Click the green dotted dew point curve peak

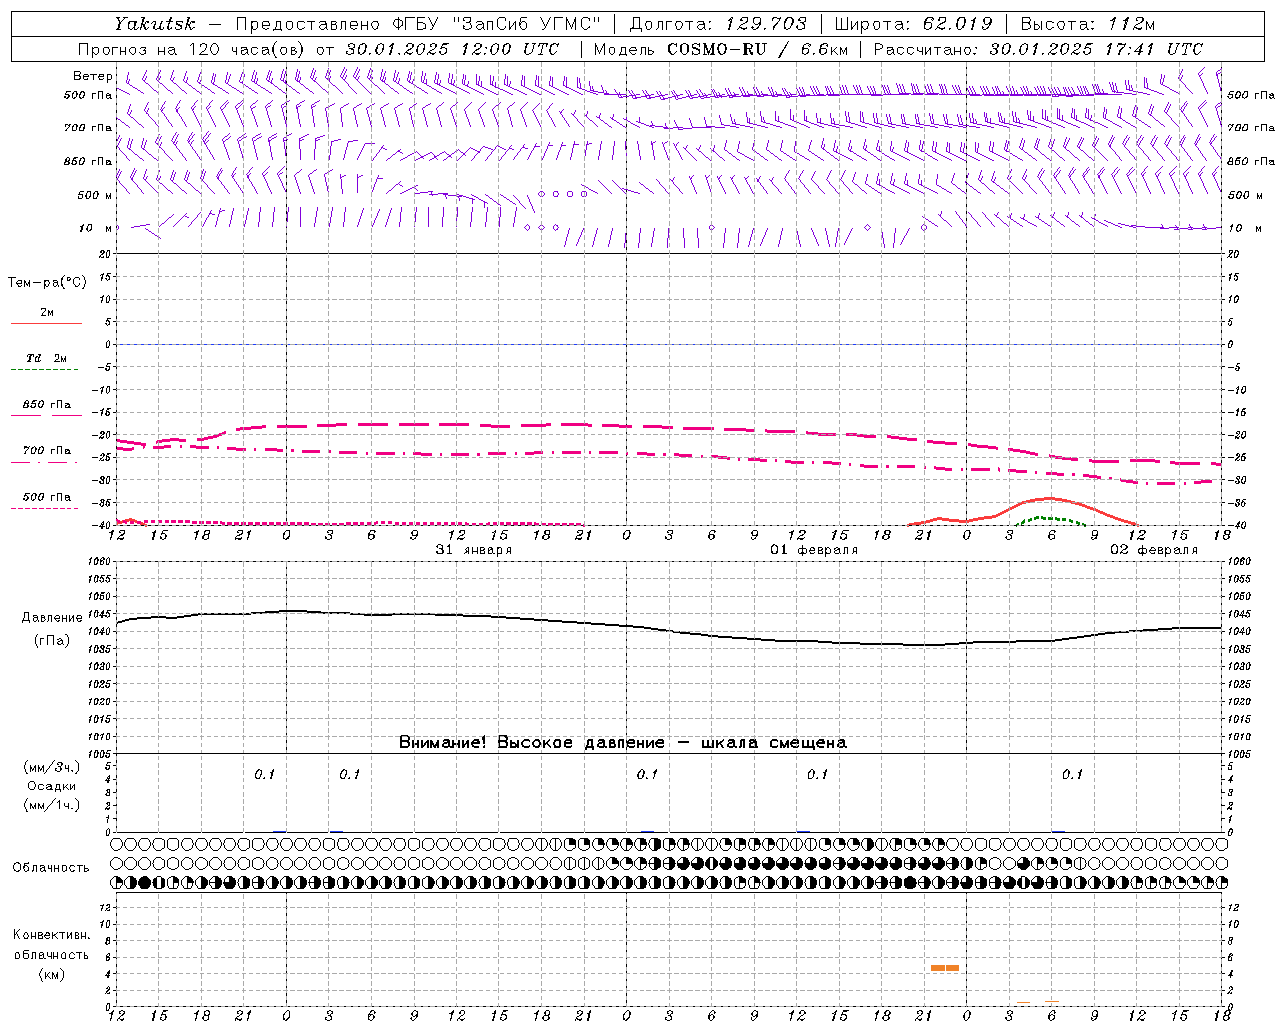tap(1041, 517)
